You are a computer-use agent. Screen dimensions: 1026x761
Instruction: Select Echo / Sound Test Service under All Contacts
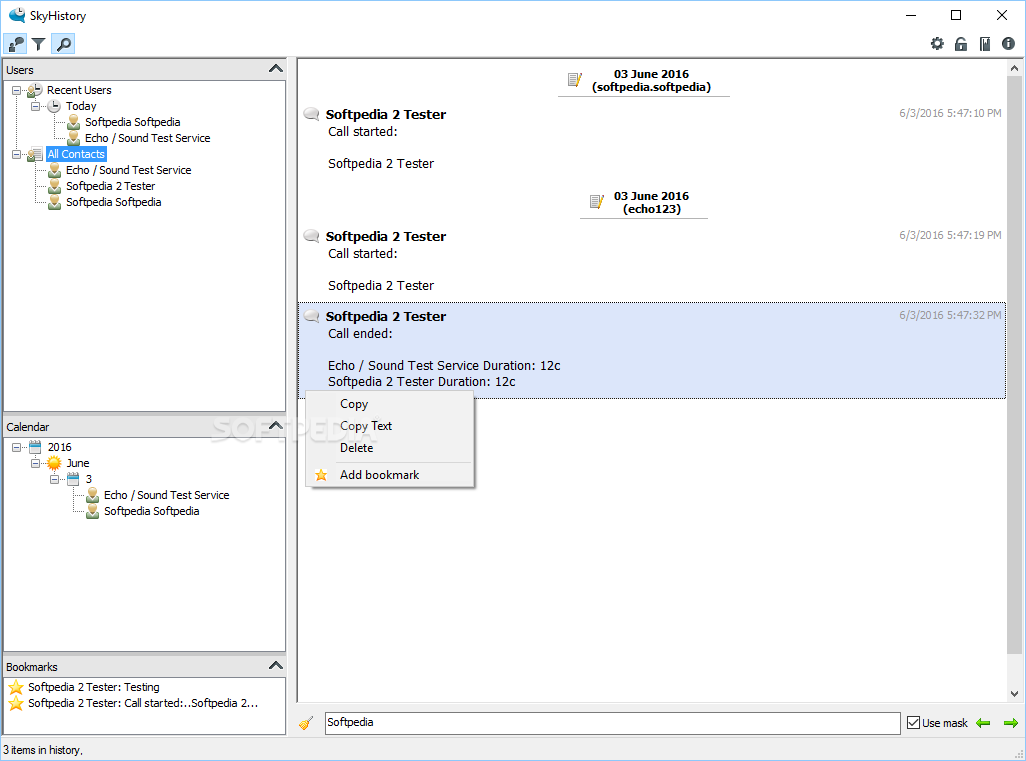tap(129, 170)
